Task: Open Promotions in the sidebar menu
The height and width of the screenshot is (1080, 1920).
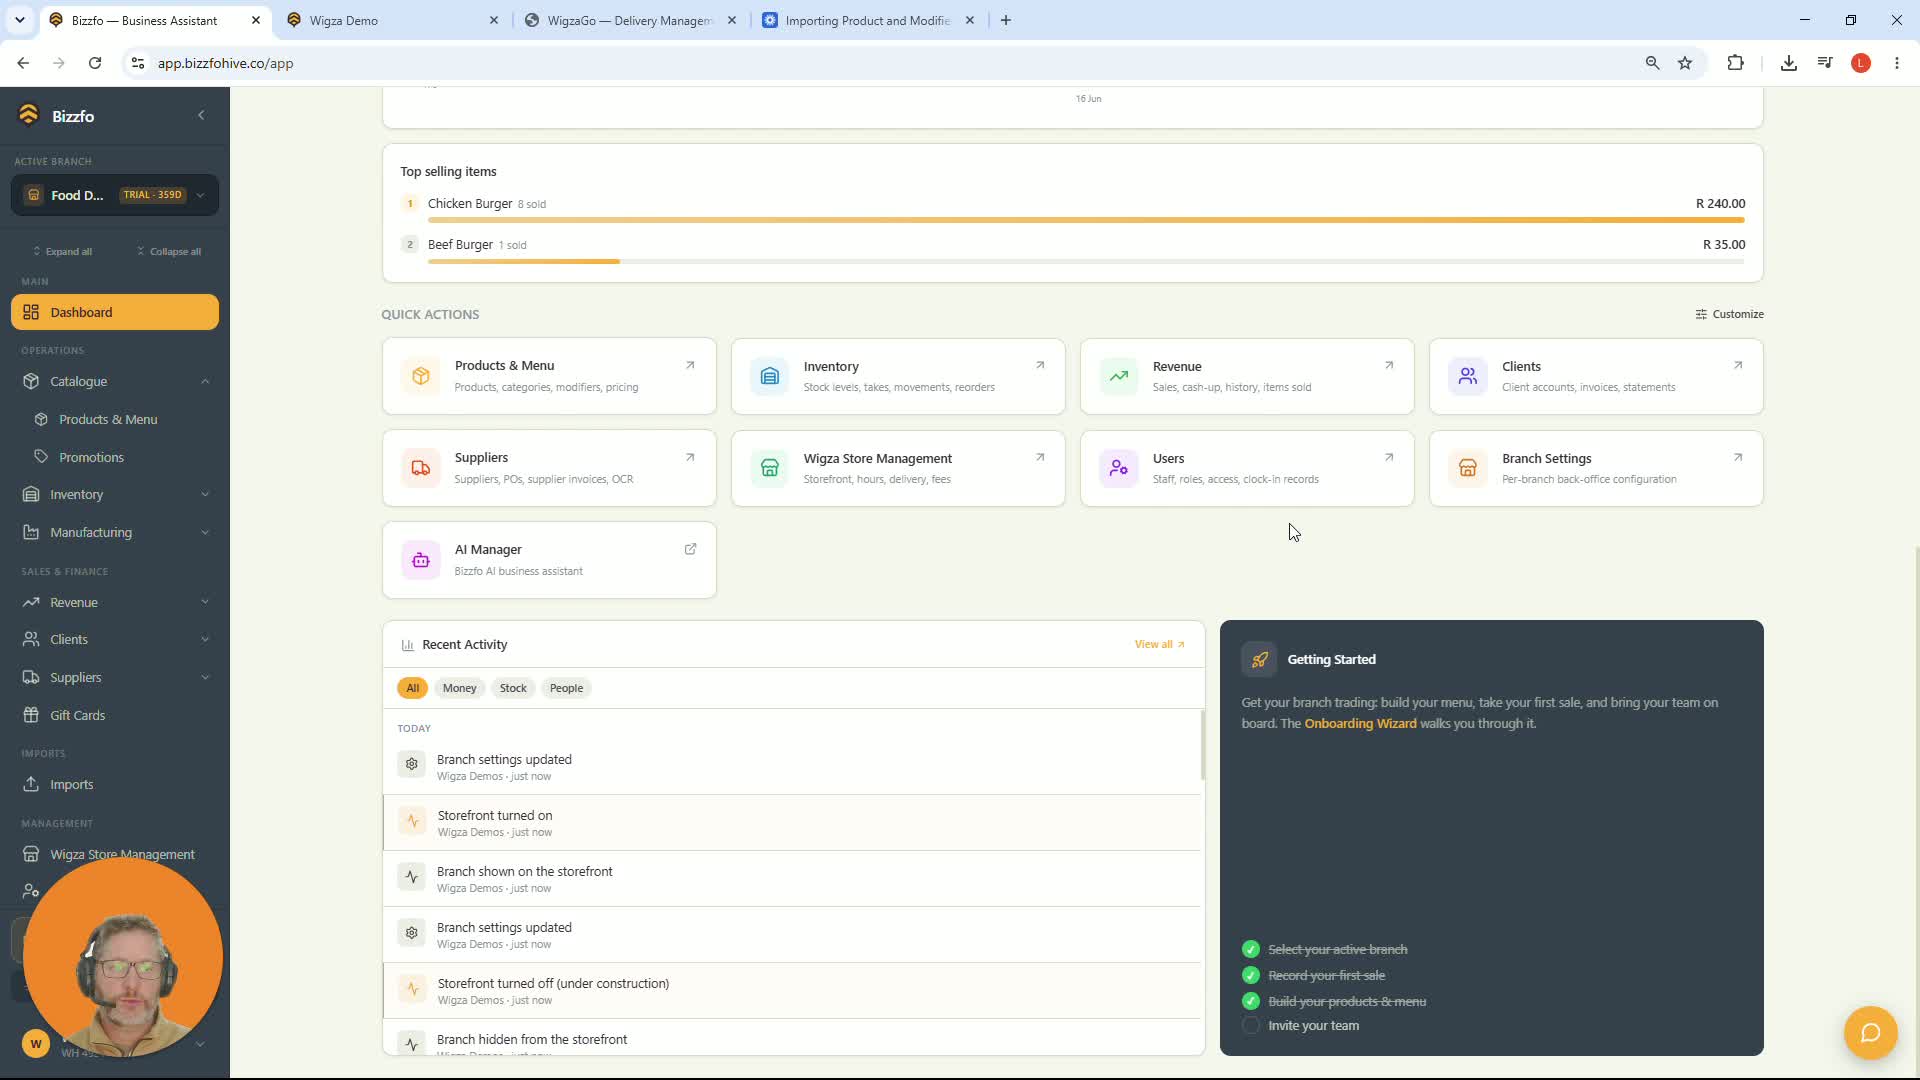Action: (x=91, y=457)
